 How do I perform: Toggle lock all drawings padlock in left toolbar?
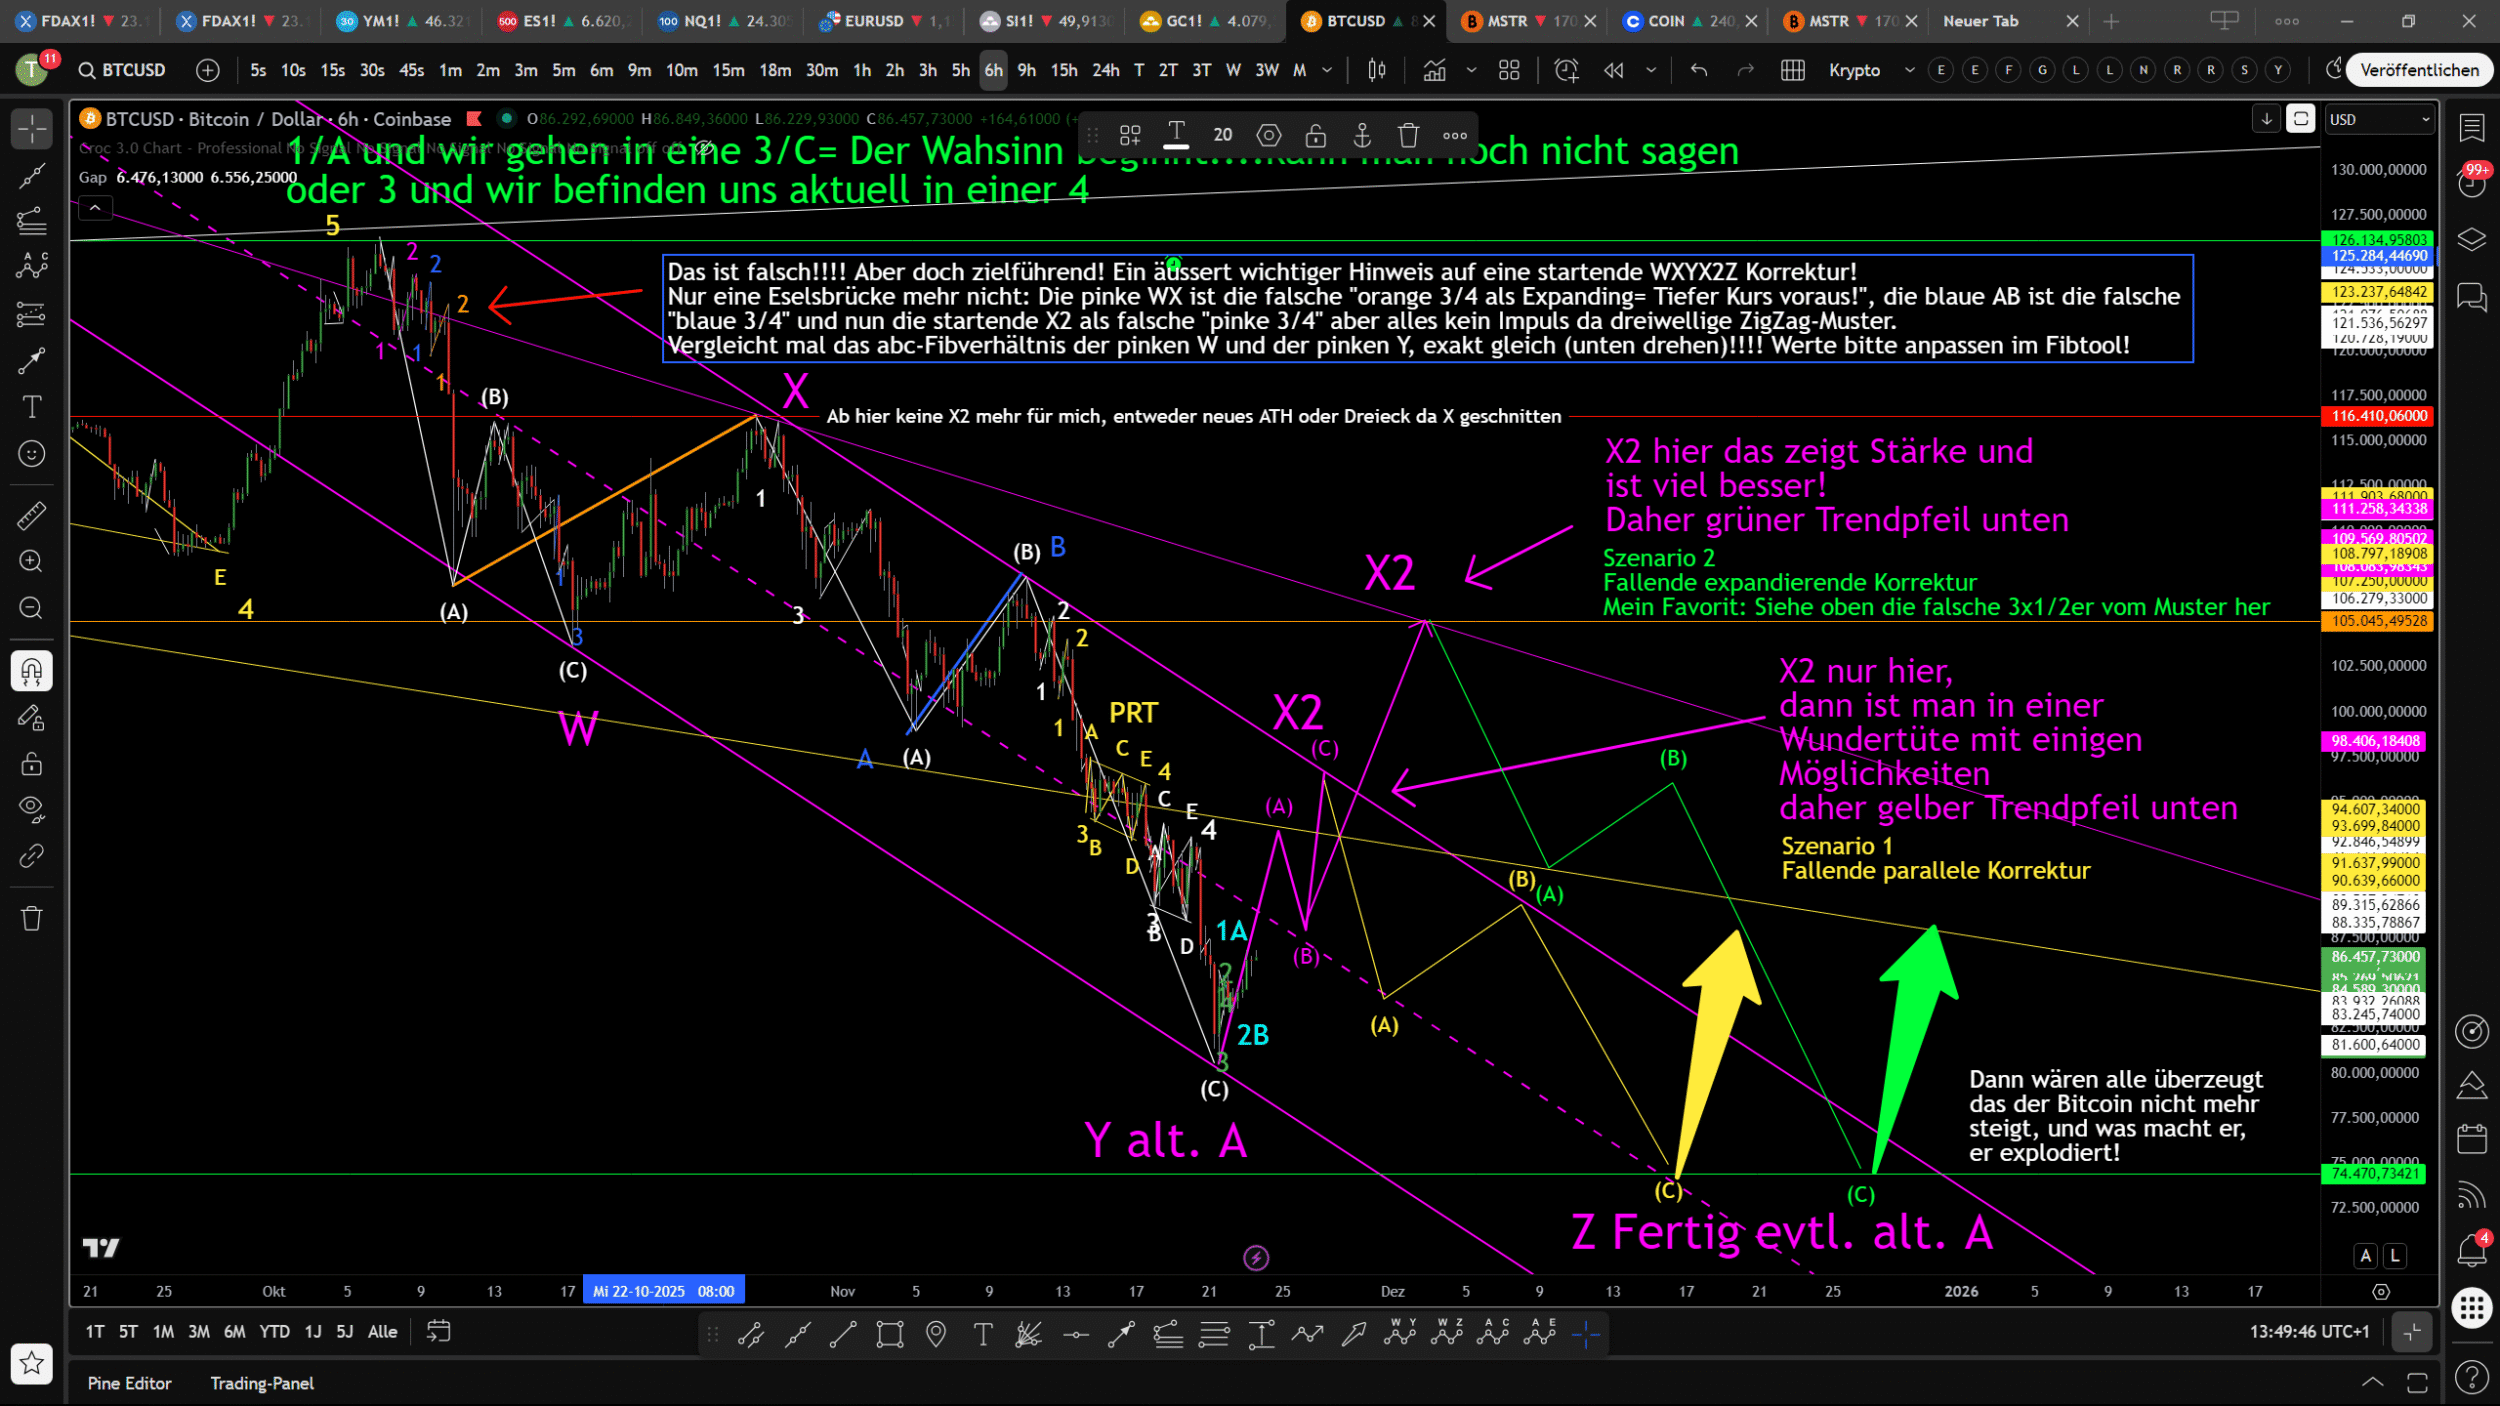pos(31,764)
